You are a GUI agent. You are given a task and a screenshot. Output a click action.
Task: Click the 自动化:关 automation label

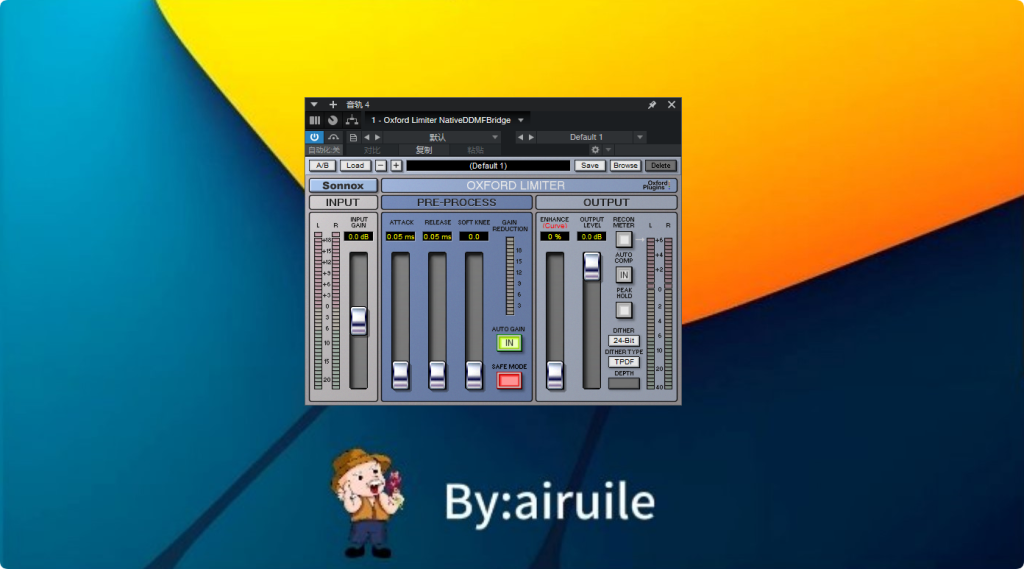(324, 150)
